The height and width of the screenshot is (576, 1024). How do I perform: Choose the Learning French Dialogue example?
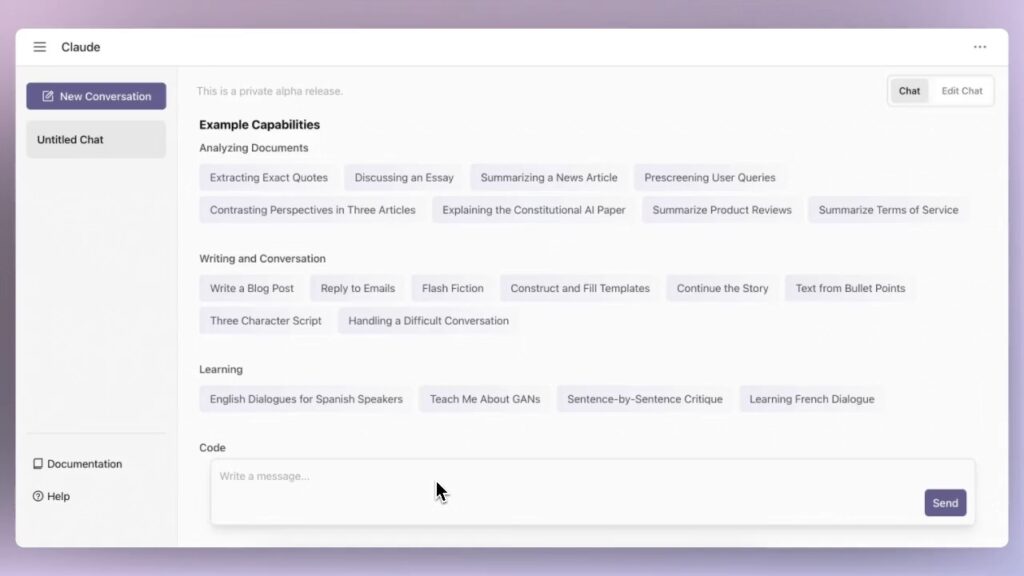(811, 399)
